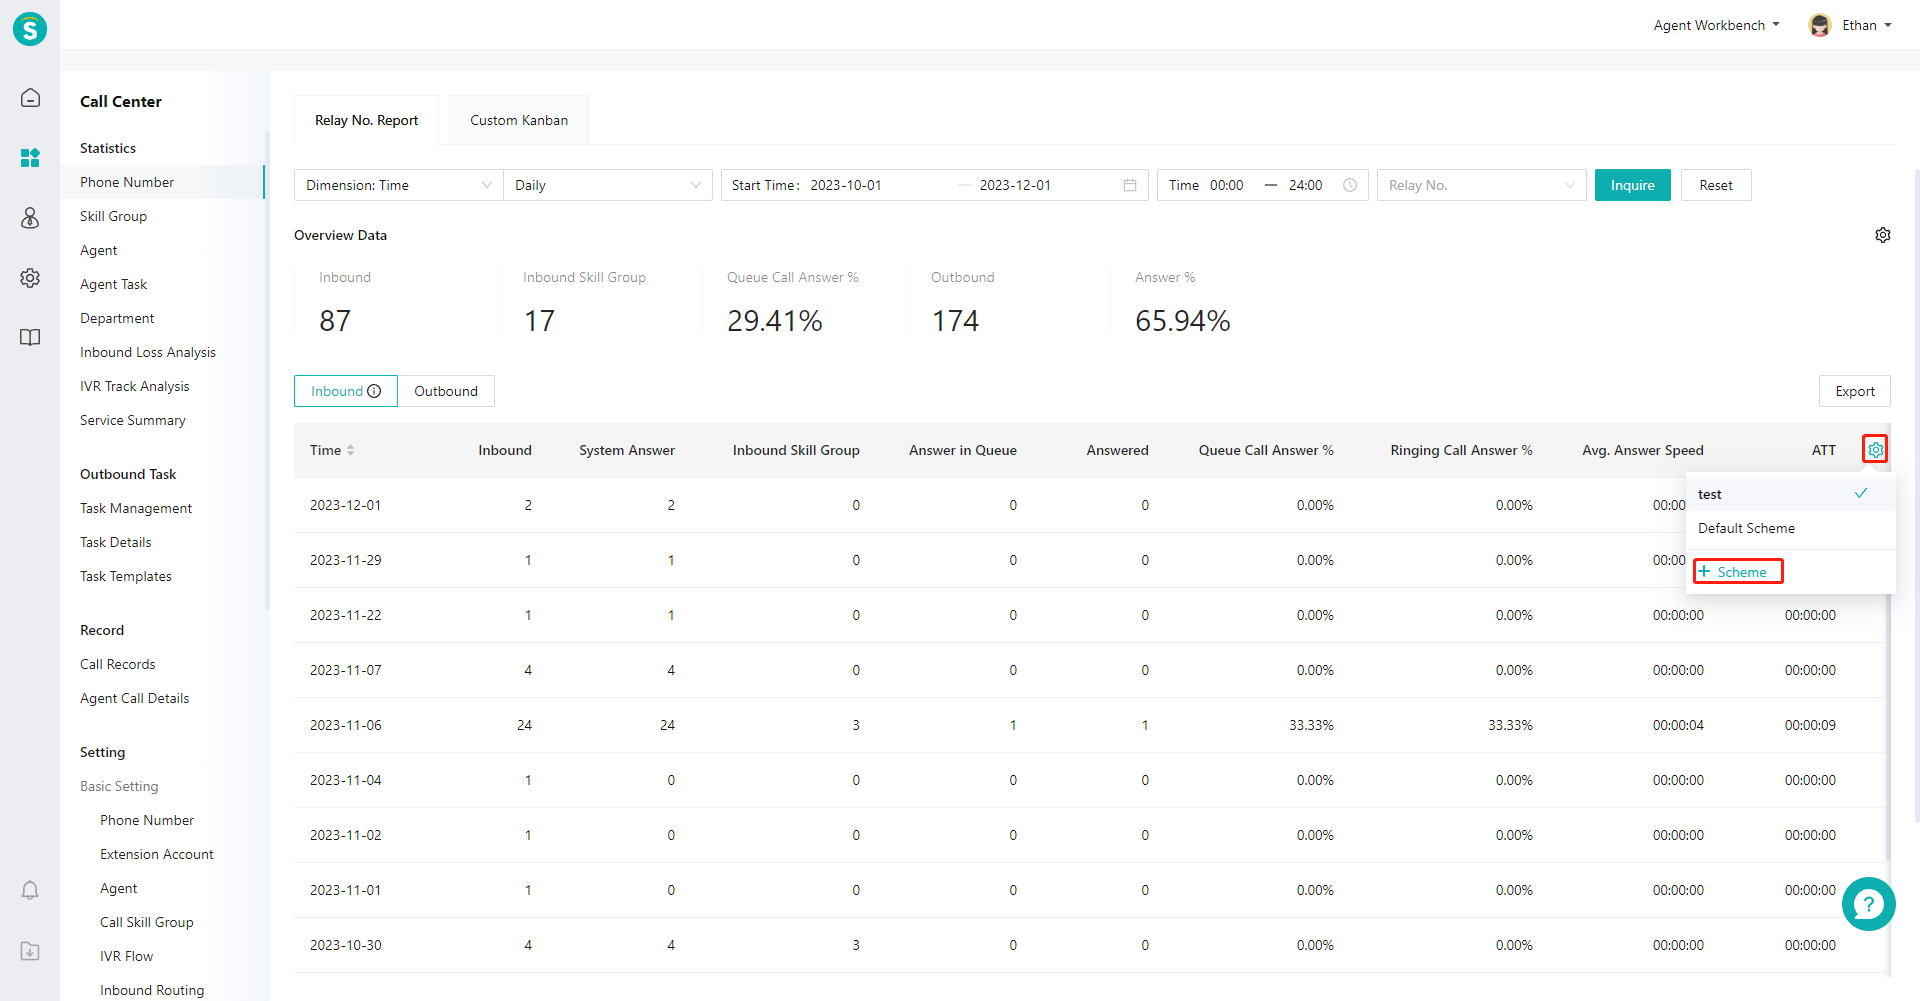This screenshot has width=1920, height=1001.
Task: Click the 2023-11-06 row date
Action: pyautogui.click(x=346, y=725)
